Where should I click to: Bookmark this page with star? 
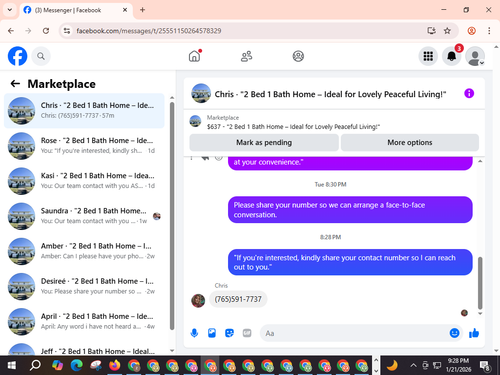click(x=447, y=31)
